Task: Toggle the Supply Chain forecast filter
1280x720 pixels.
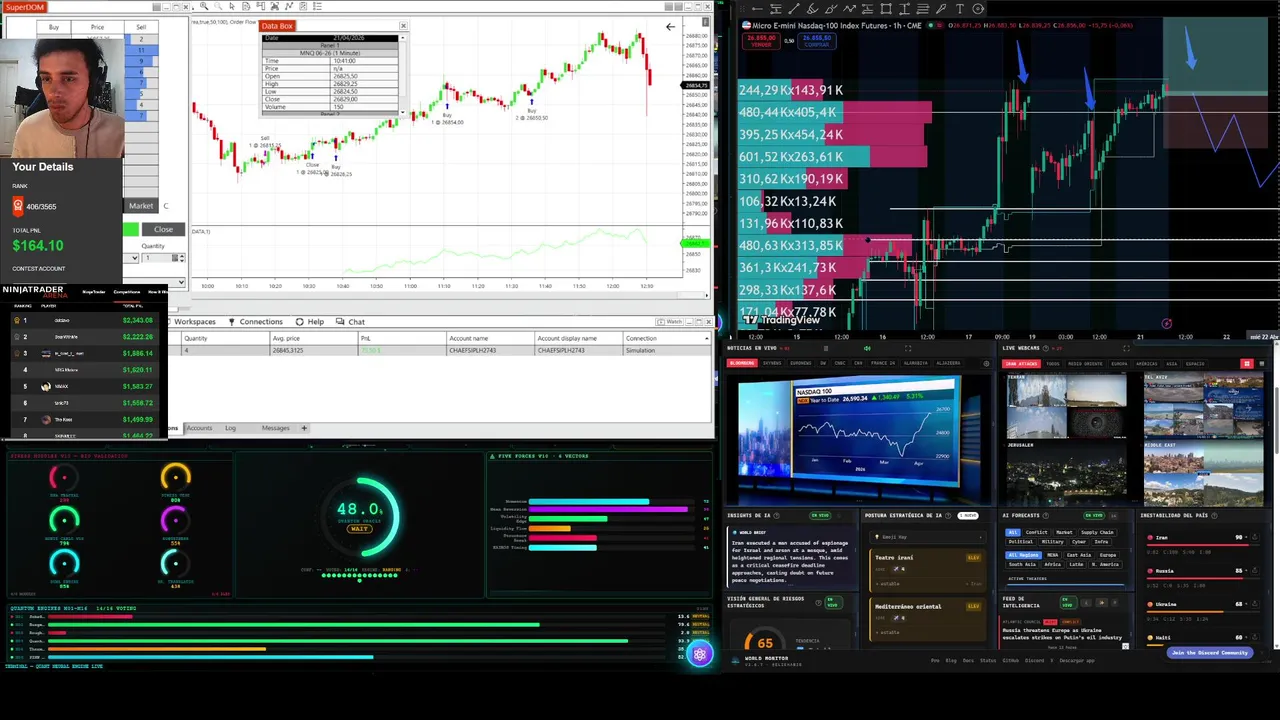Action: click(1097, 532)
